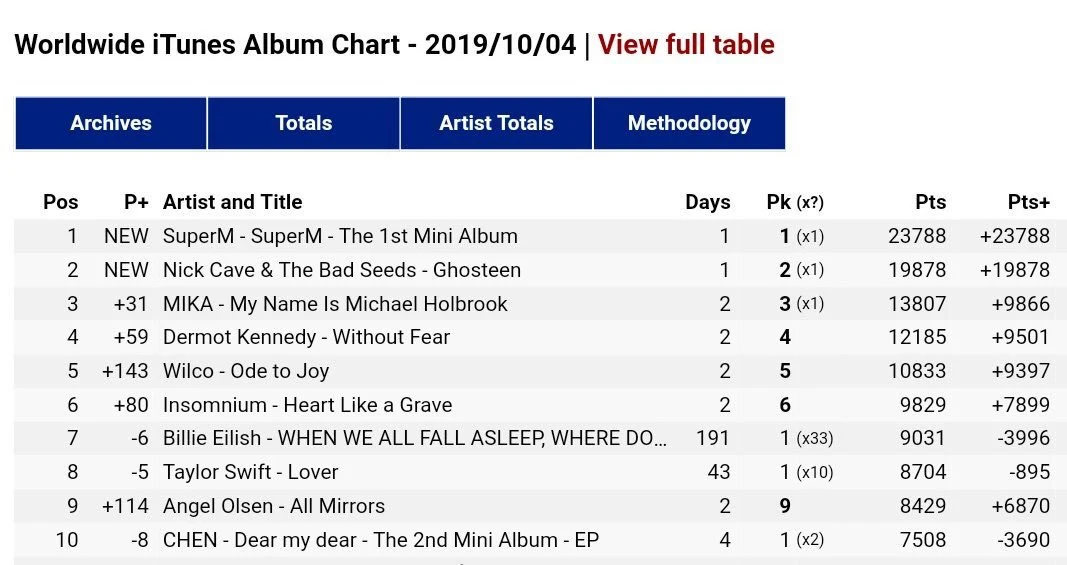
Task: Select Angel Olsen - All Mirrors row
Action: (x=273, y=506)
